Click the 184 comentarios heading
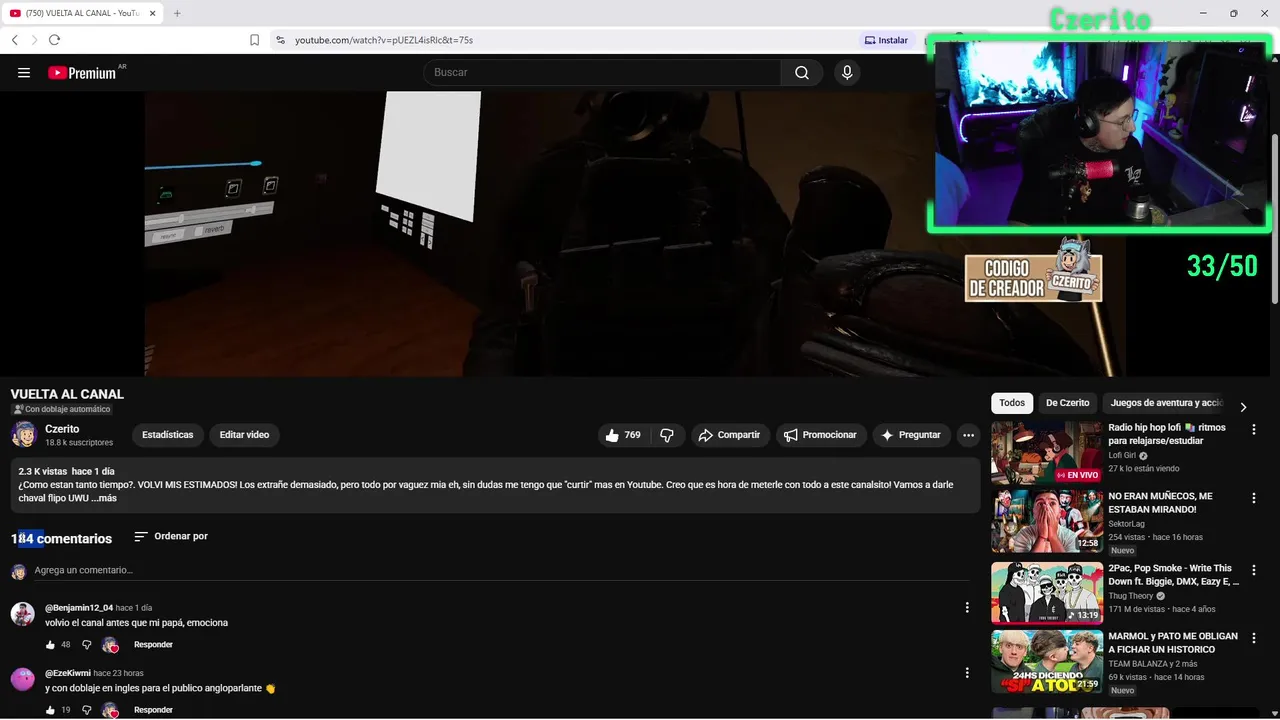 coord(61,538)
